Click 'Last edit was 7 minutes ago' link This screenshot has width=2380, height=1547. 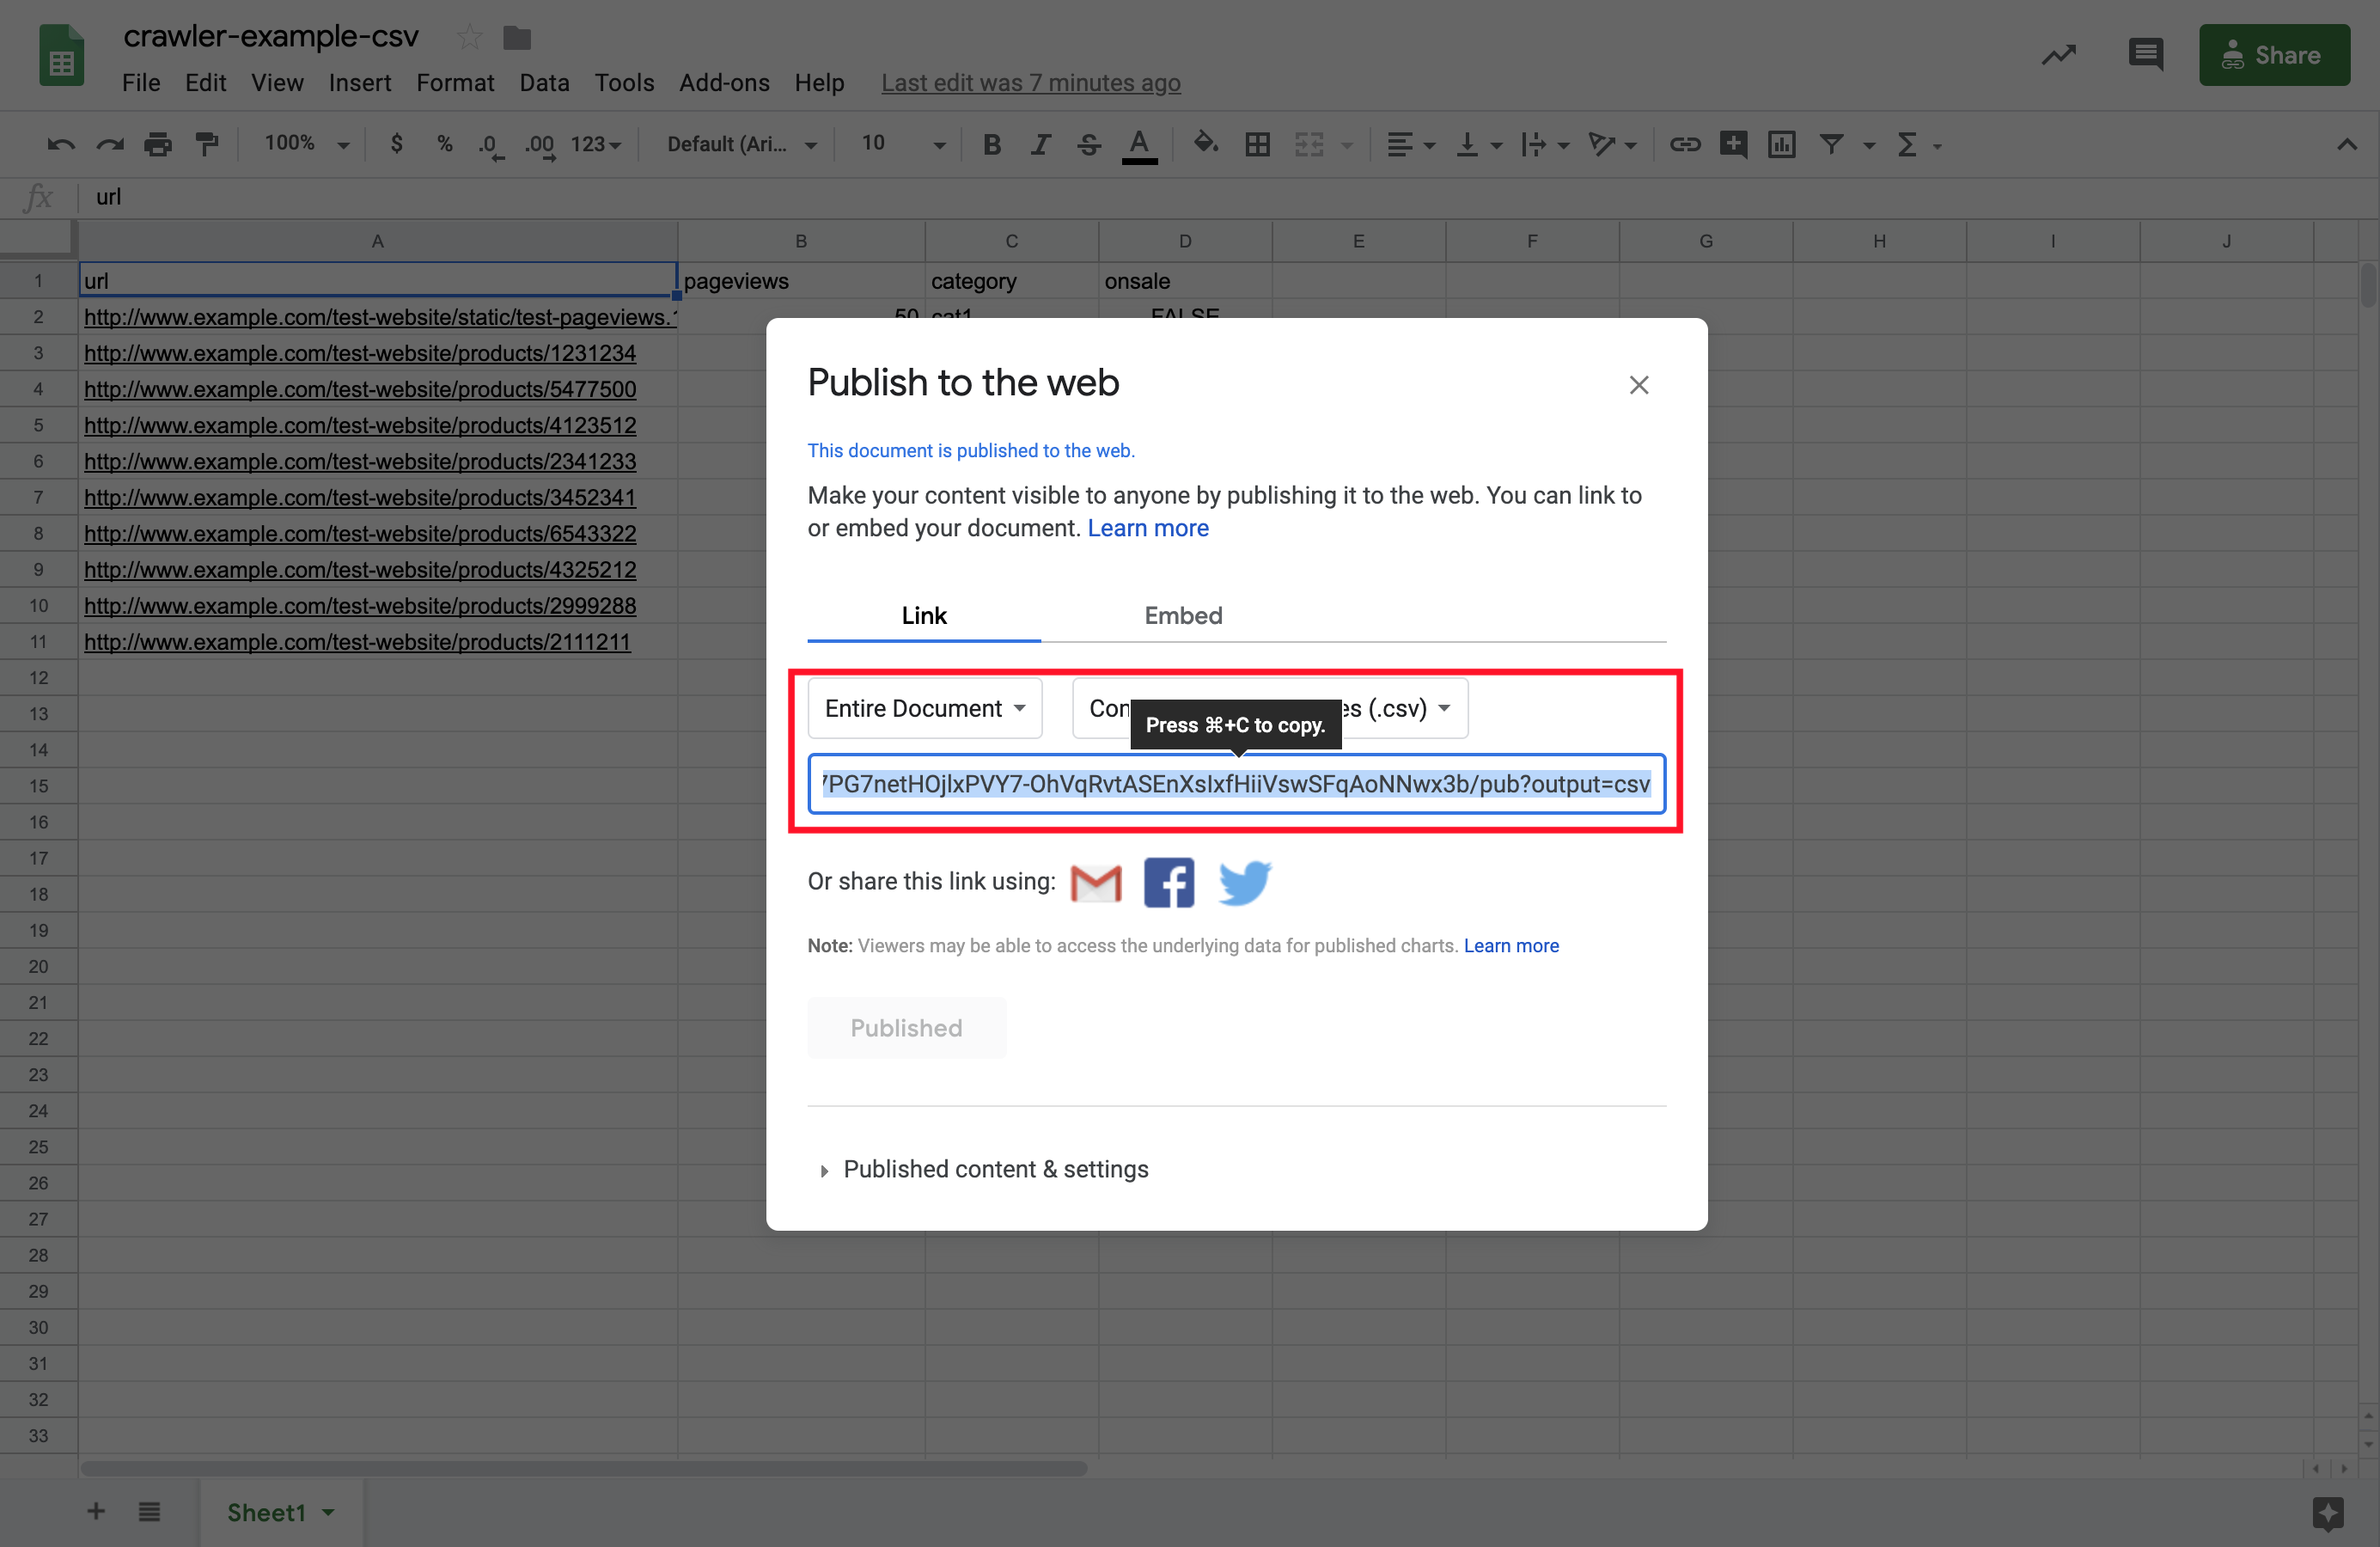click(1031, 83)
